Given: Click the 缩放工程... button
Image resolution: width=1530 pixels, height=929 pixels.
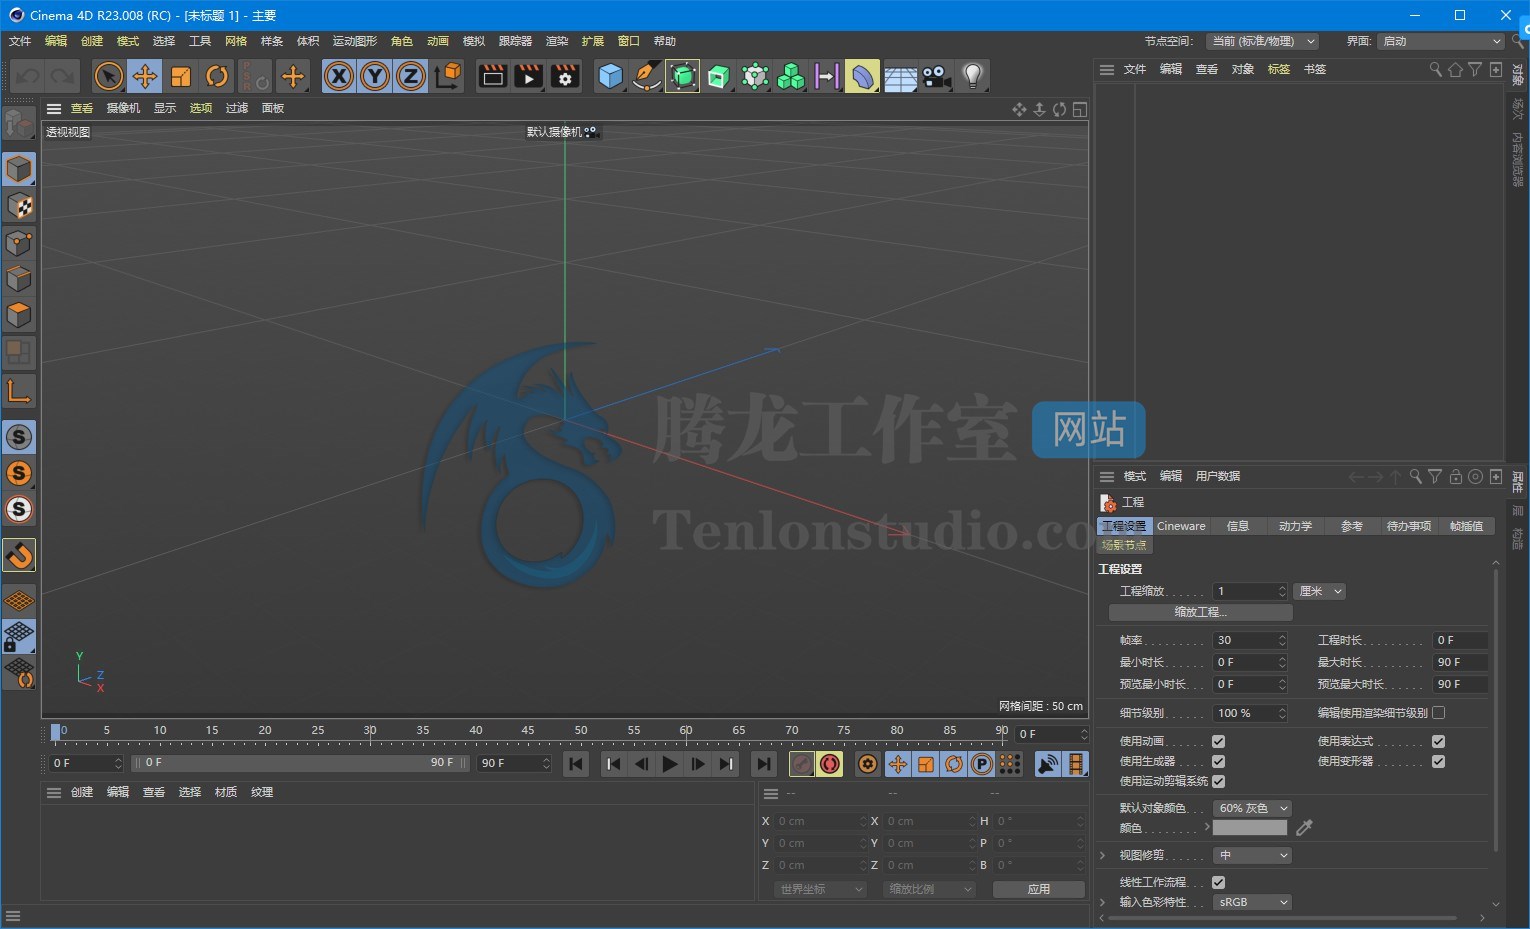Looking at the screenshot, I should pyautogui.click(x=1200, y=612).
